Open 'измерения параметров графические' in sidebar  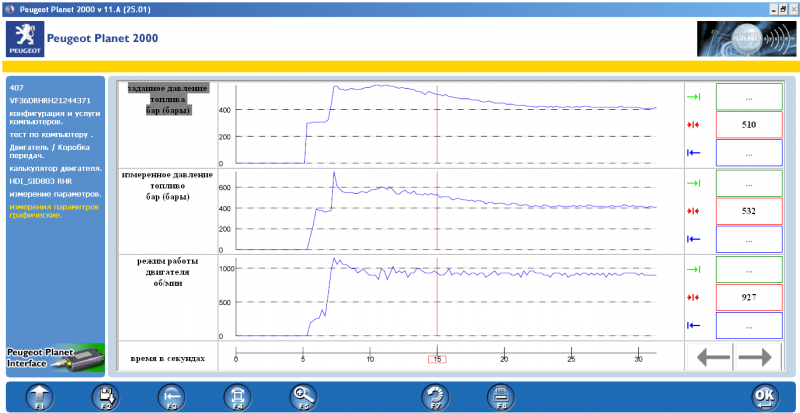(54, 211)
